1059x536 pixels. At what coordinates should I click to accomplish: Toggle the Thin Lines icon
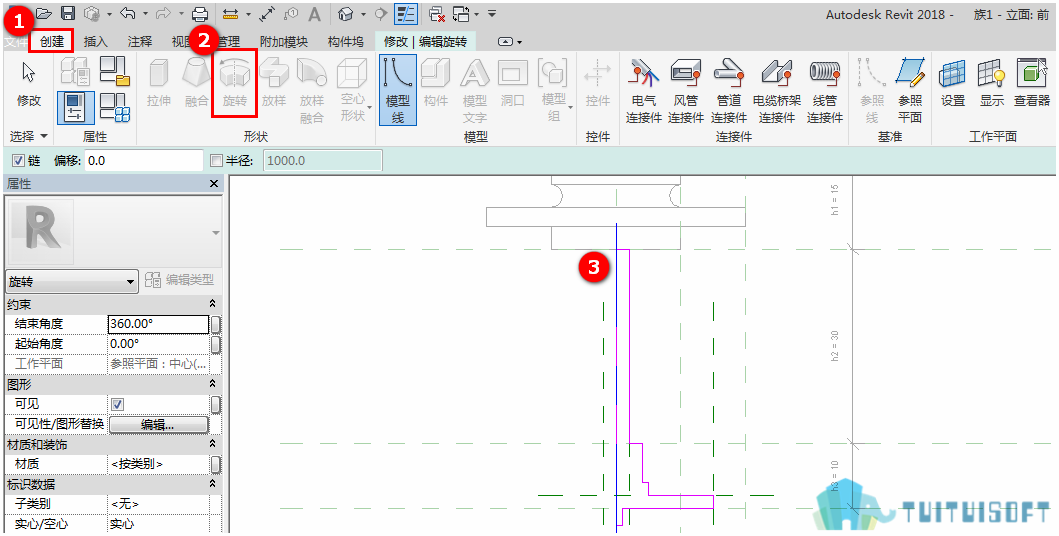(406, 13)
